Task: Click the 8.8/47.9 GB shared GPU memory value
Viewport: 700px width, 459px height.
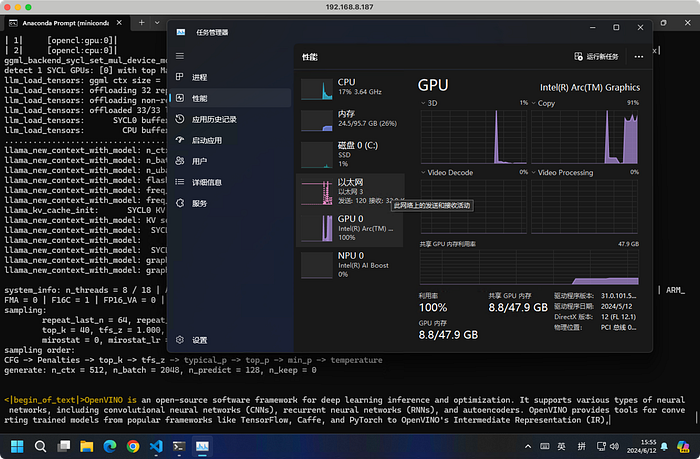Action: [518, 308]
